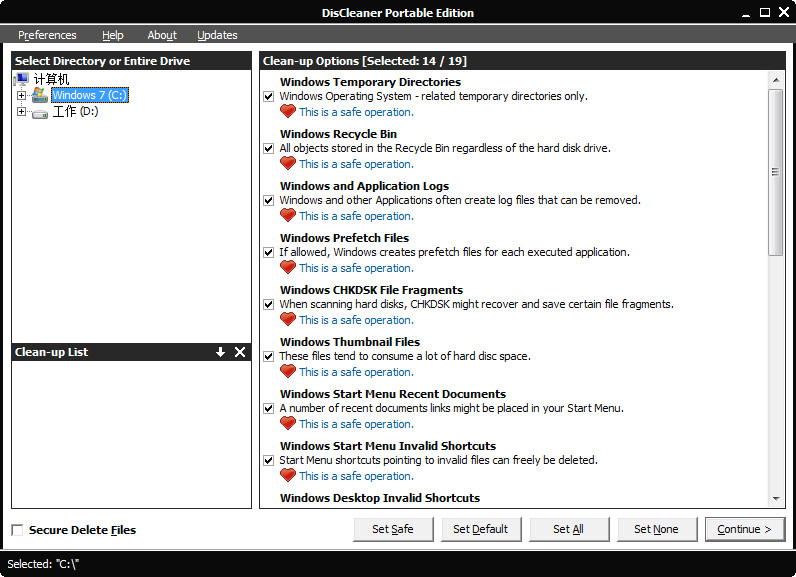The width and height of the screenshot is (796, 577).
Task: Minimize the DisCleaner window
Action: [746, 14]
